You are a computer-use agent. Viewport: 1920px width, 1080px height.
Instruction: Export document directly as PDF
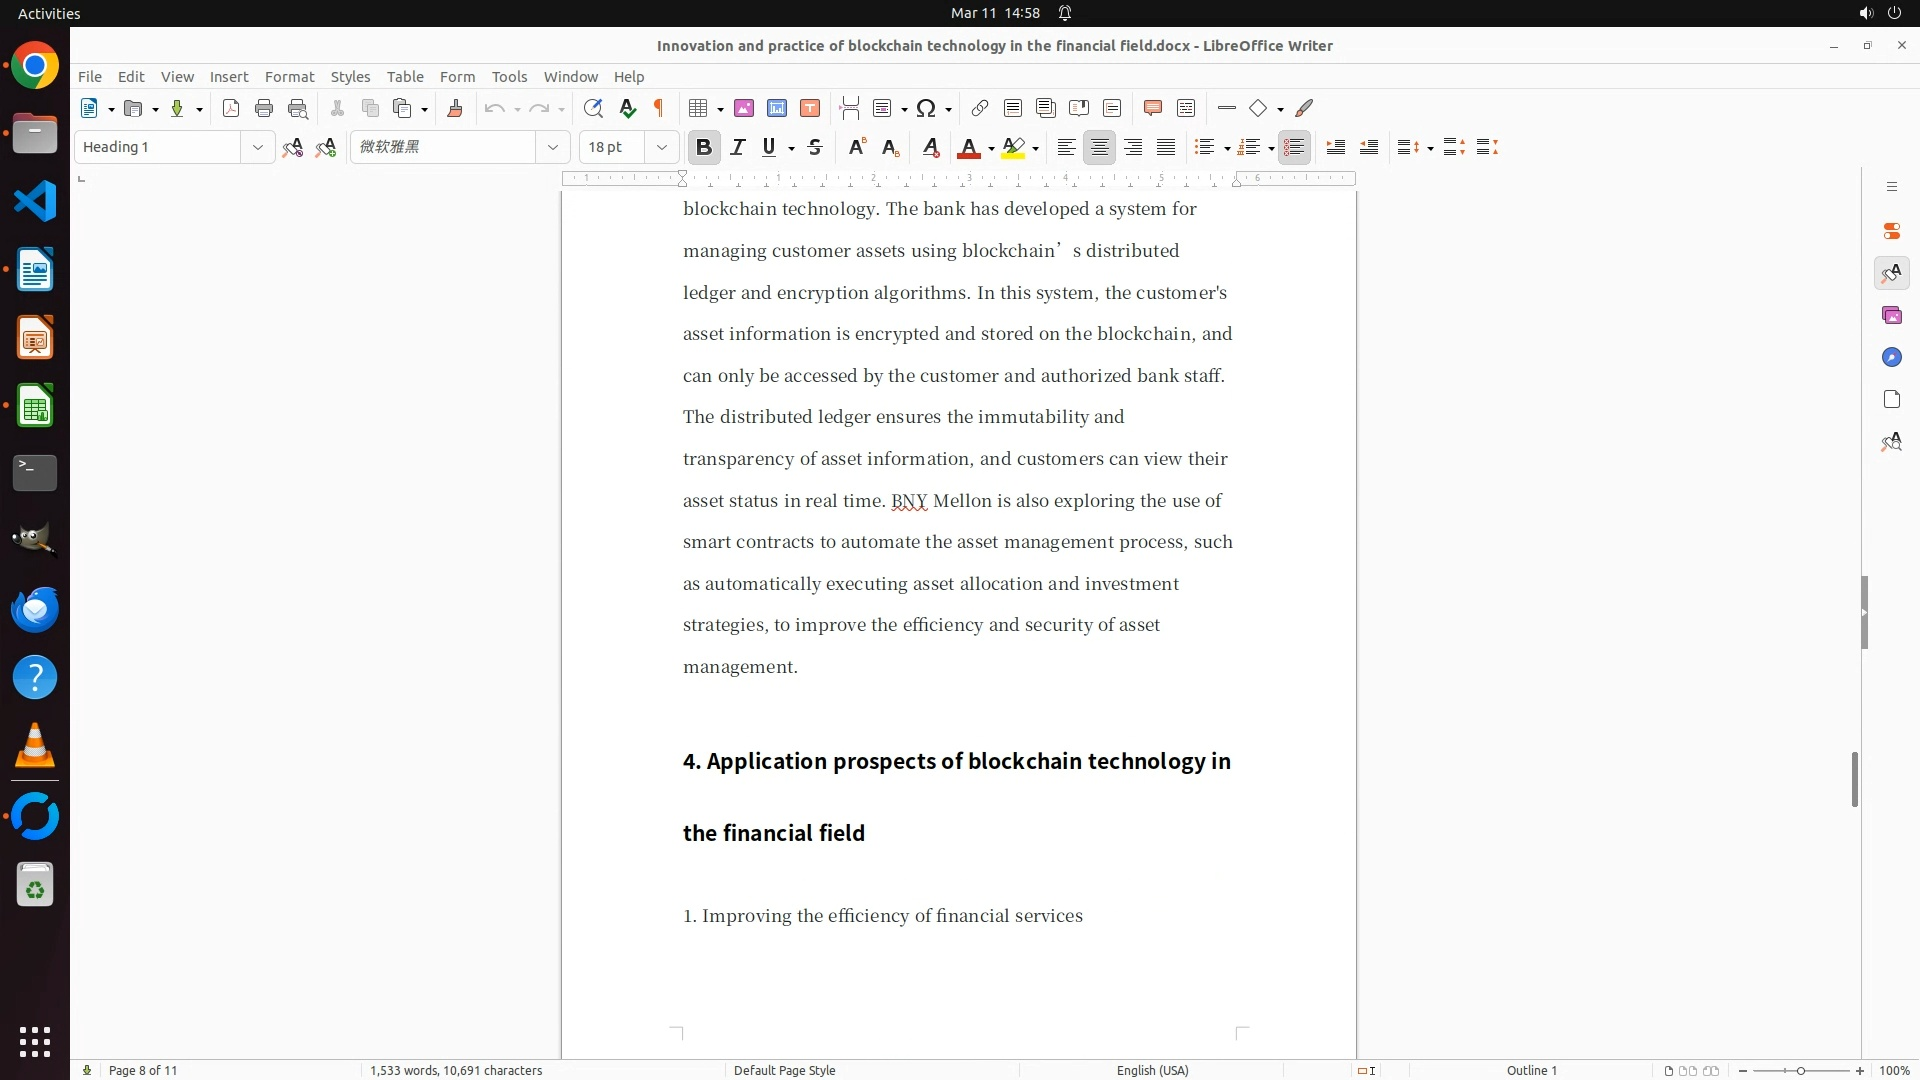(231, 108)
